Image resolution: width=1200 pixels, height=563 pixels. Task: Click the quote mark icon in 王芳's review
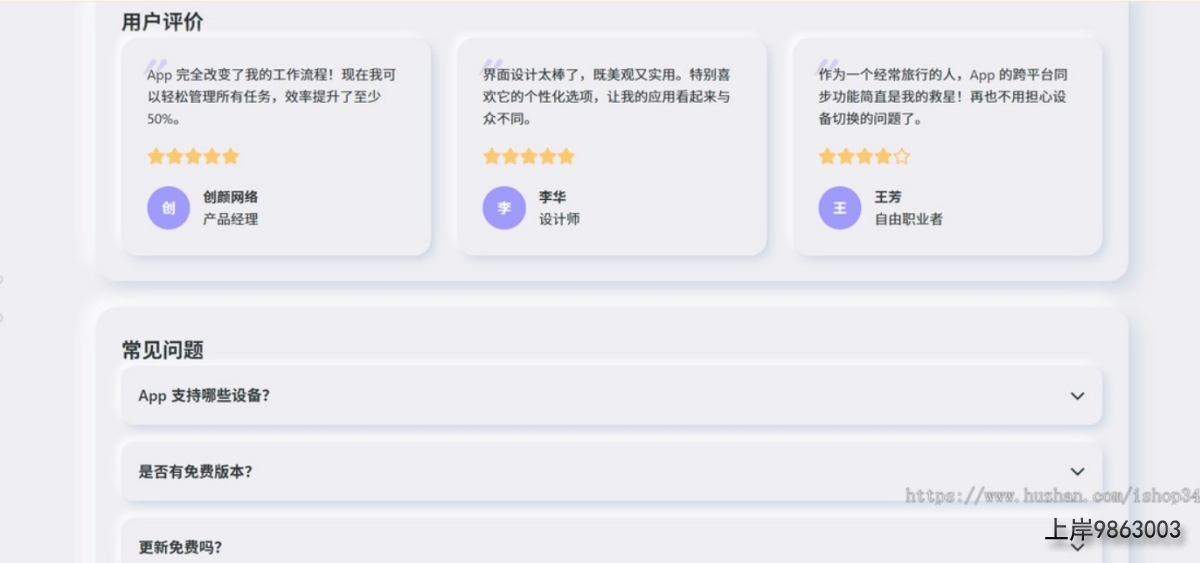[829, 65]
